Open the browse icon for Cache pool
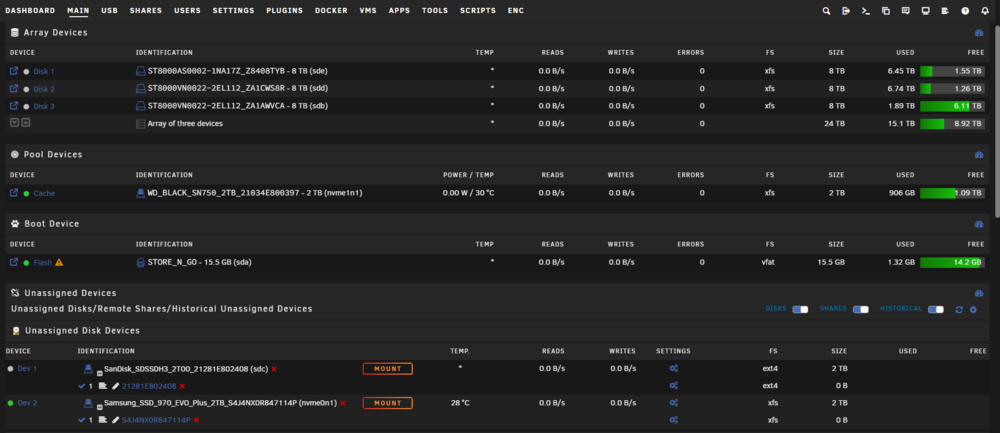The image size is (1000, 433). coord(14,193)
